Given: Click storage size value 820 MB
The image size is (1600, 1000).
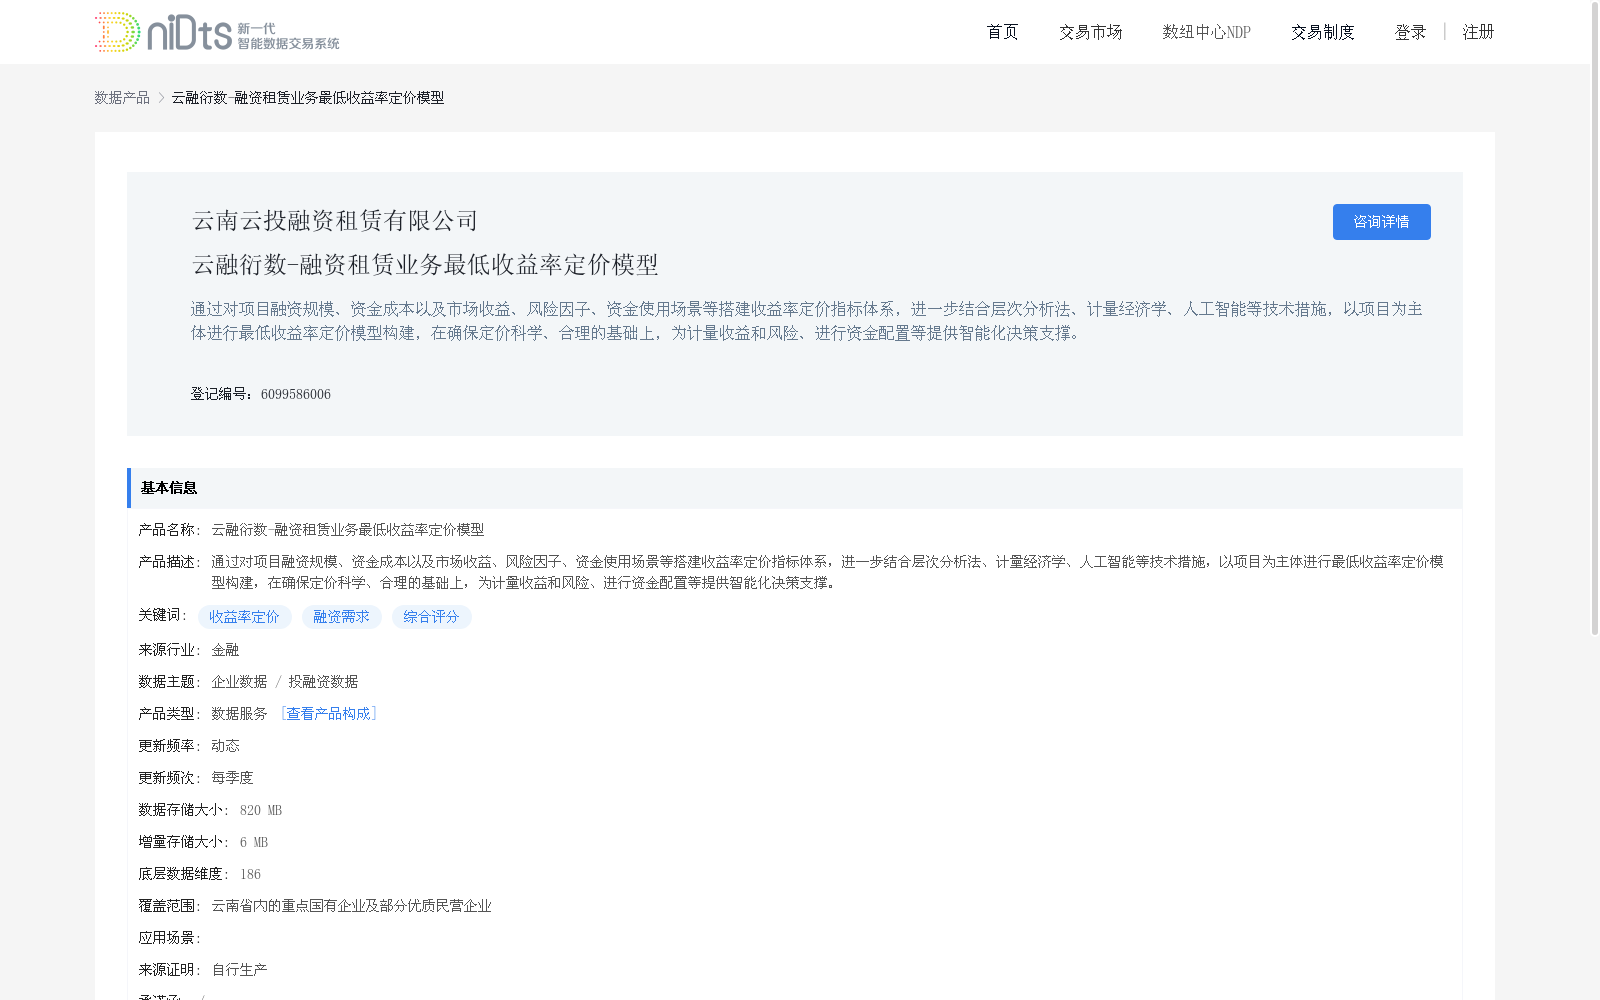Looking at the screenshot, I should (x=261, y=810).
